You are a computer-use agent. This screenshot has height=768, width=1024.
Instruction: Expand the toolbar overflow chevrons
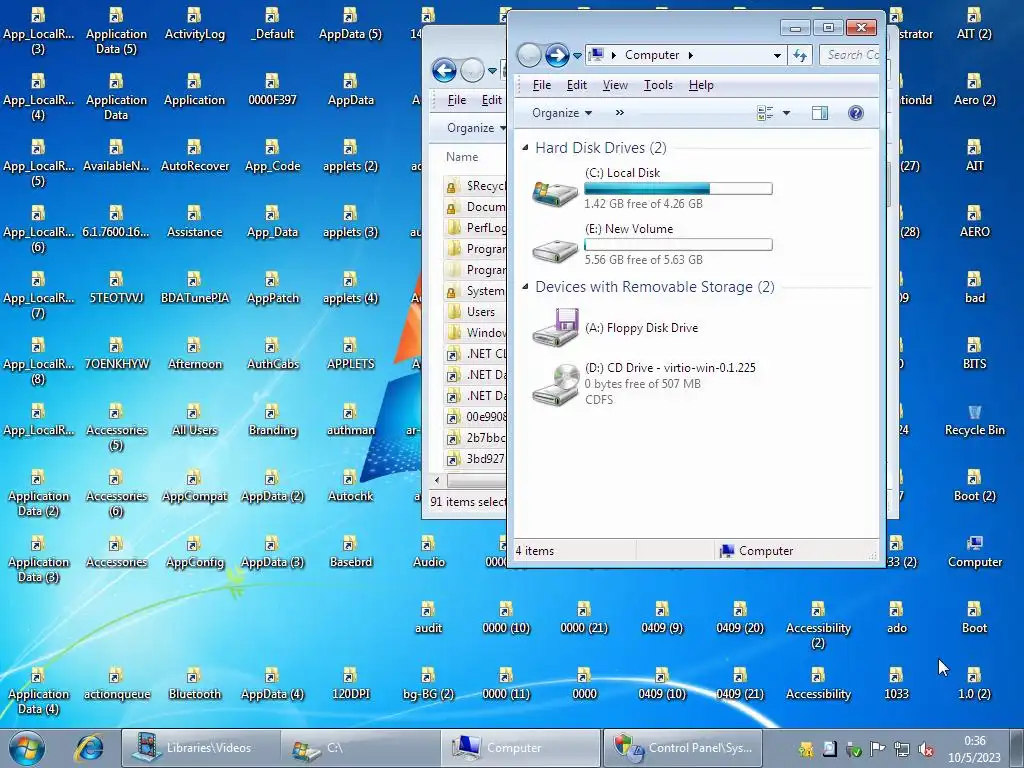[x=620, y=113]
